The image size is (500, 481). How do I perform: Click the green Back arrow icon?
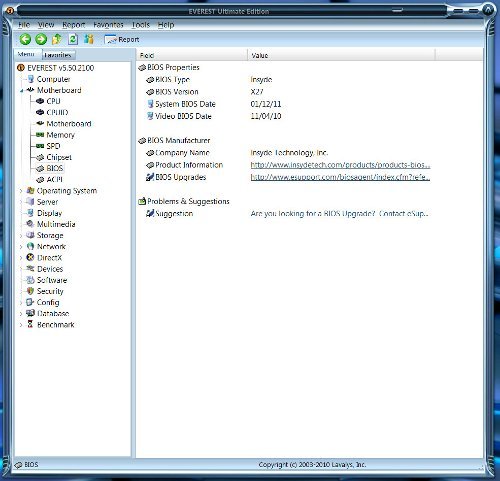pyautogui.click(x=25, y=39)
